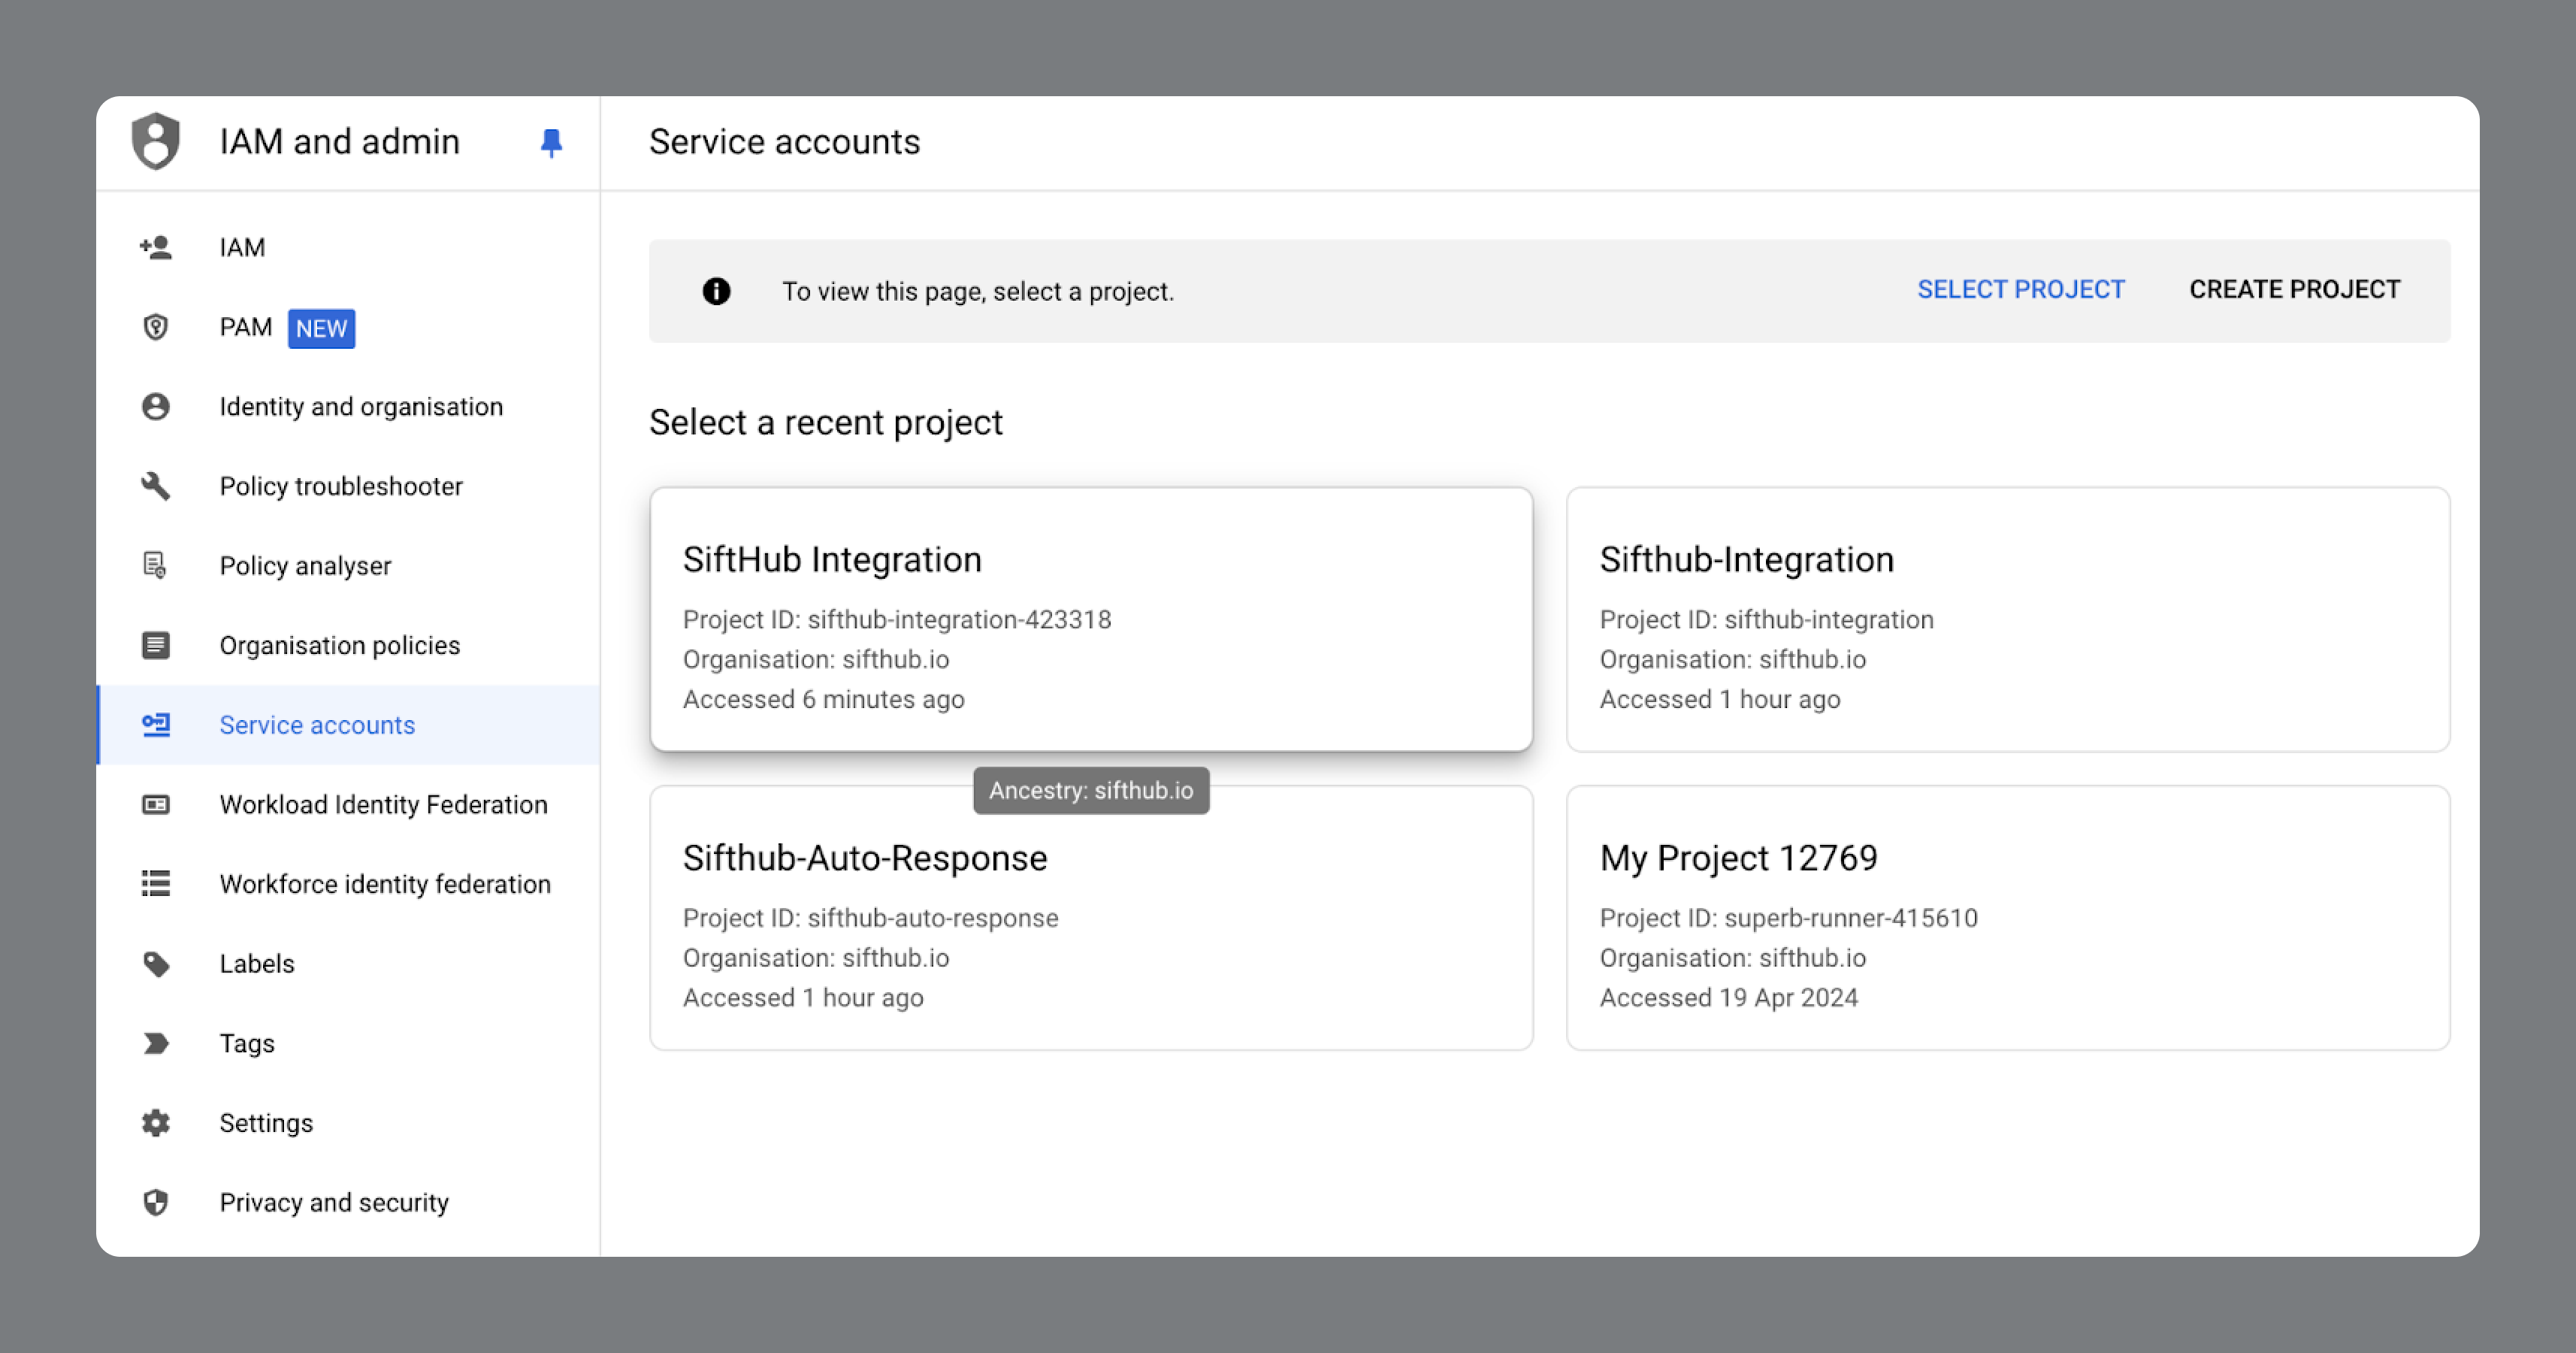Open the Tags menu item
The image size is (2576, 1353).
[x=246, y=1043]
